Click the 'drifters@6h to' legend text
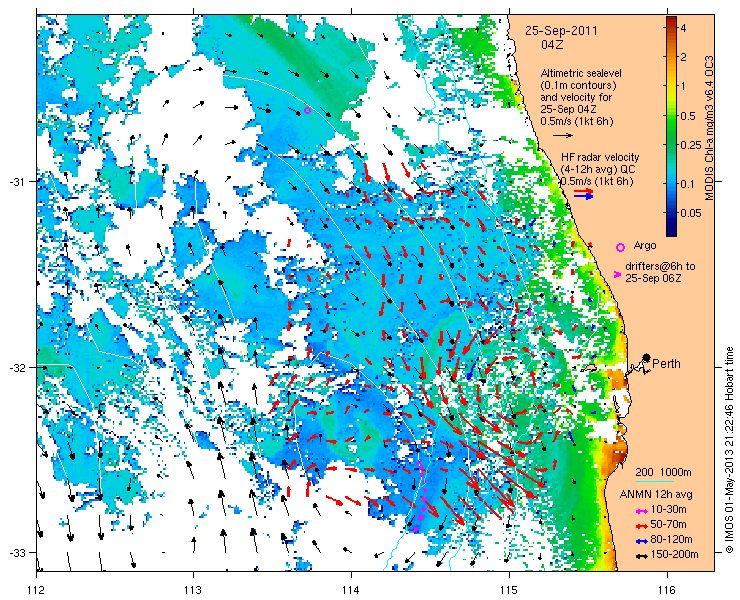Screen dimensions: 740x600 pos(660,267)
